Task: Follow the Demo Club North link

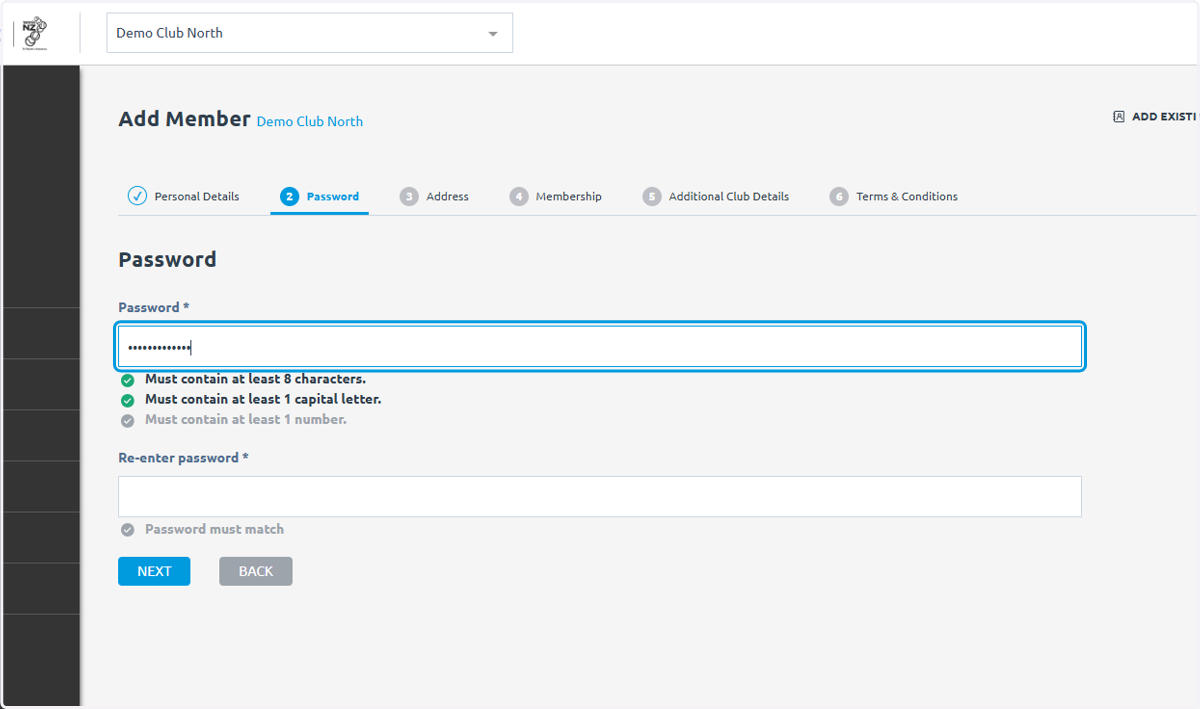Action: pyautogui.click(x=310, y=122)
